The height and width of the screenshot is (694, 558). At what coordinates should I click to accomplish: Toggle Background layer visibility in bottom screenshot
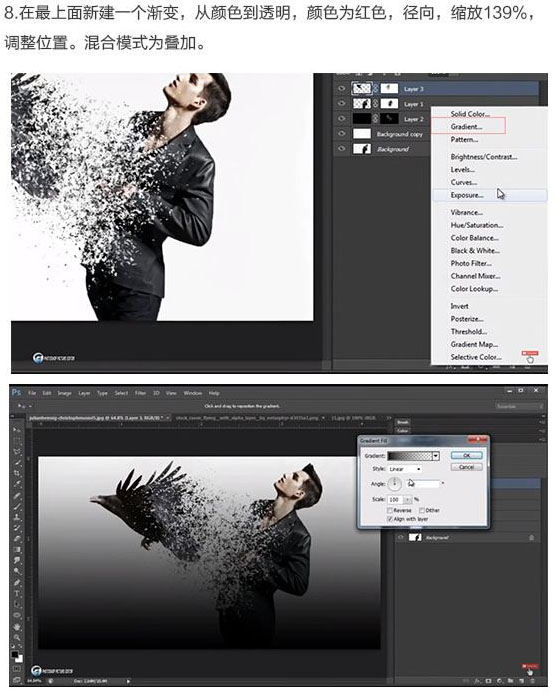click(x=400, y=537)
